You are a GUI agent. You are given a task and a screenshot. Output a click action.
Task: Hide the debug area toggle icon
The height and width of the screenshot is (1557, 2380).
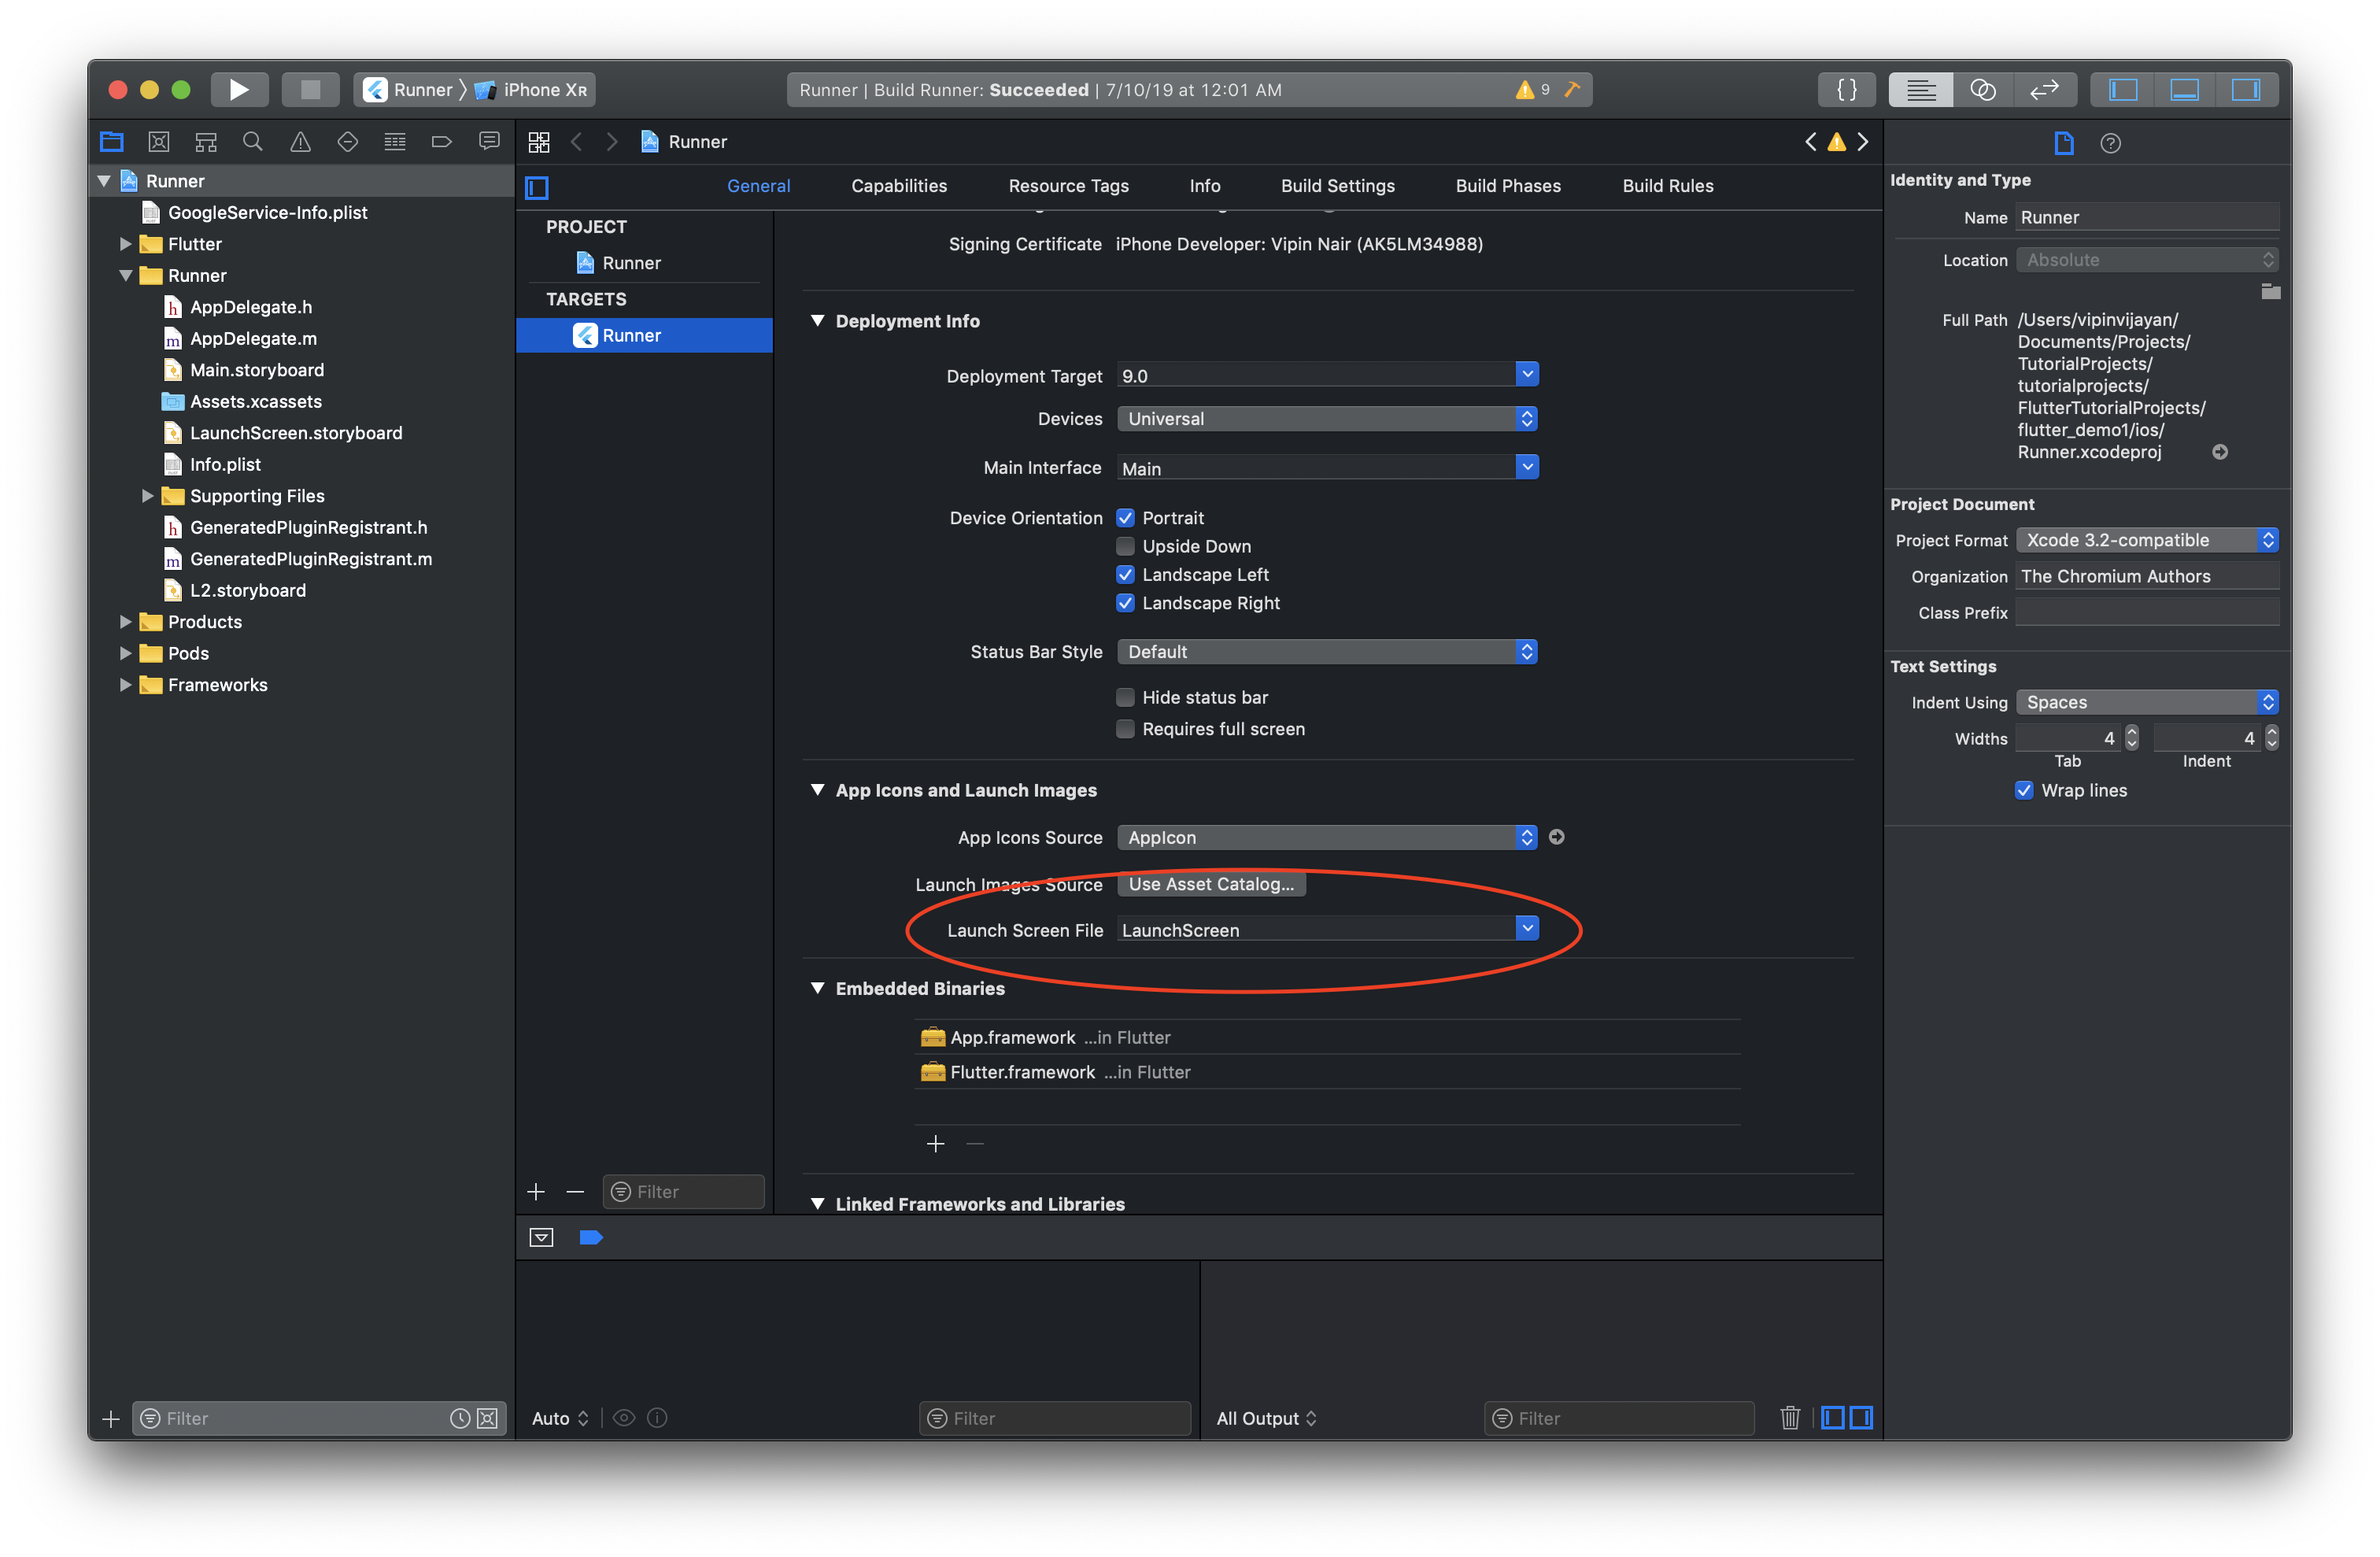(x=541, y=1238)
